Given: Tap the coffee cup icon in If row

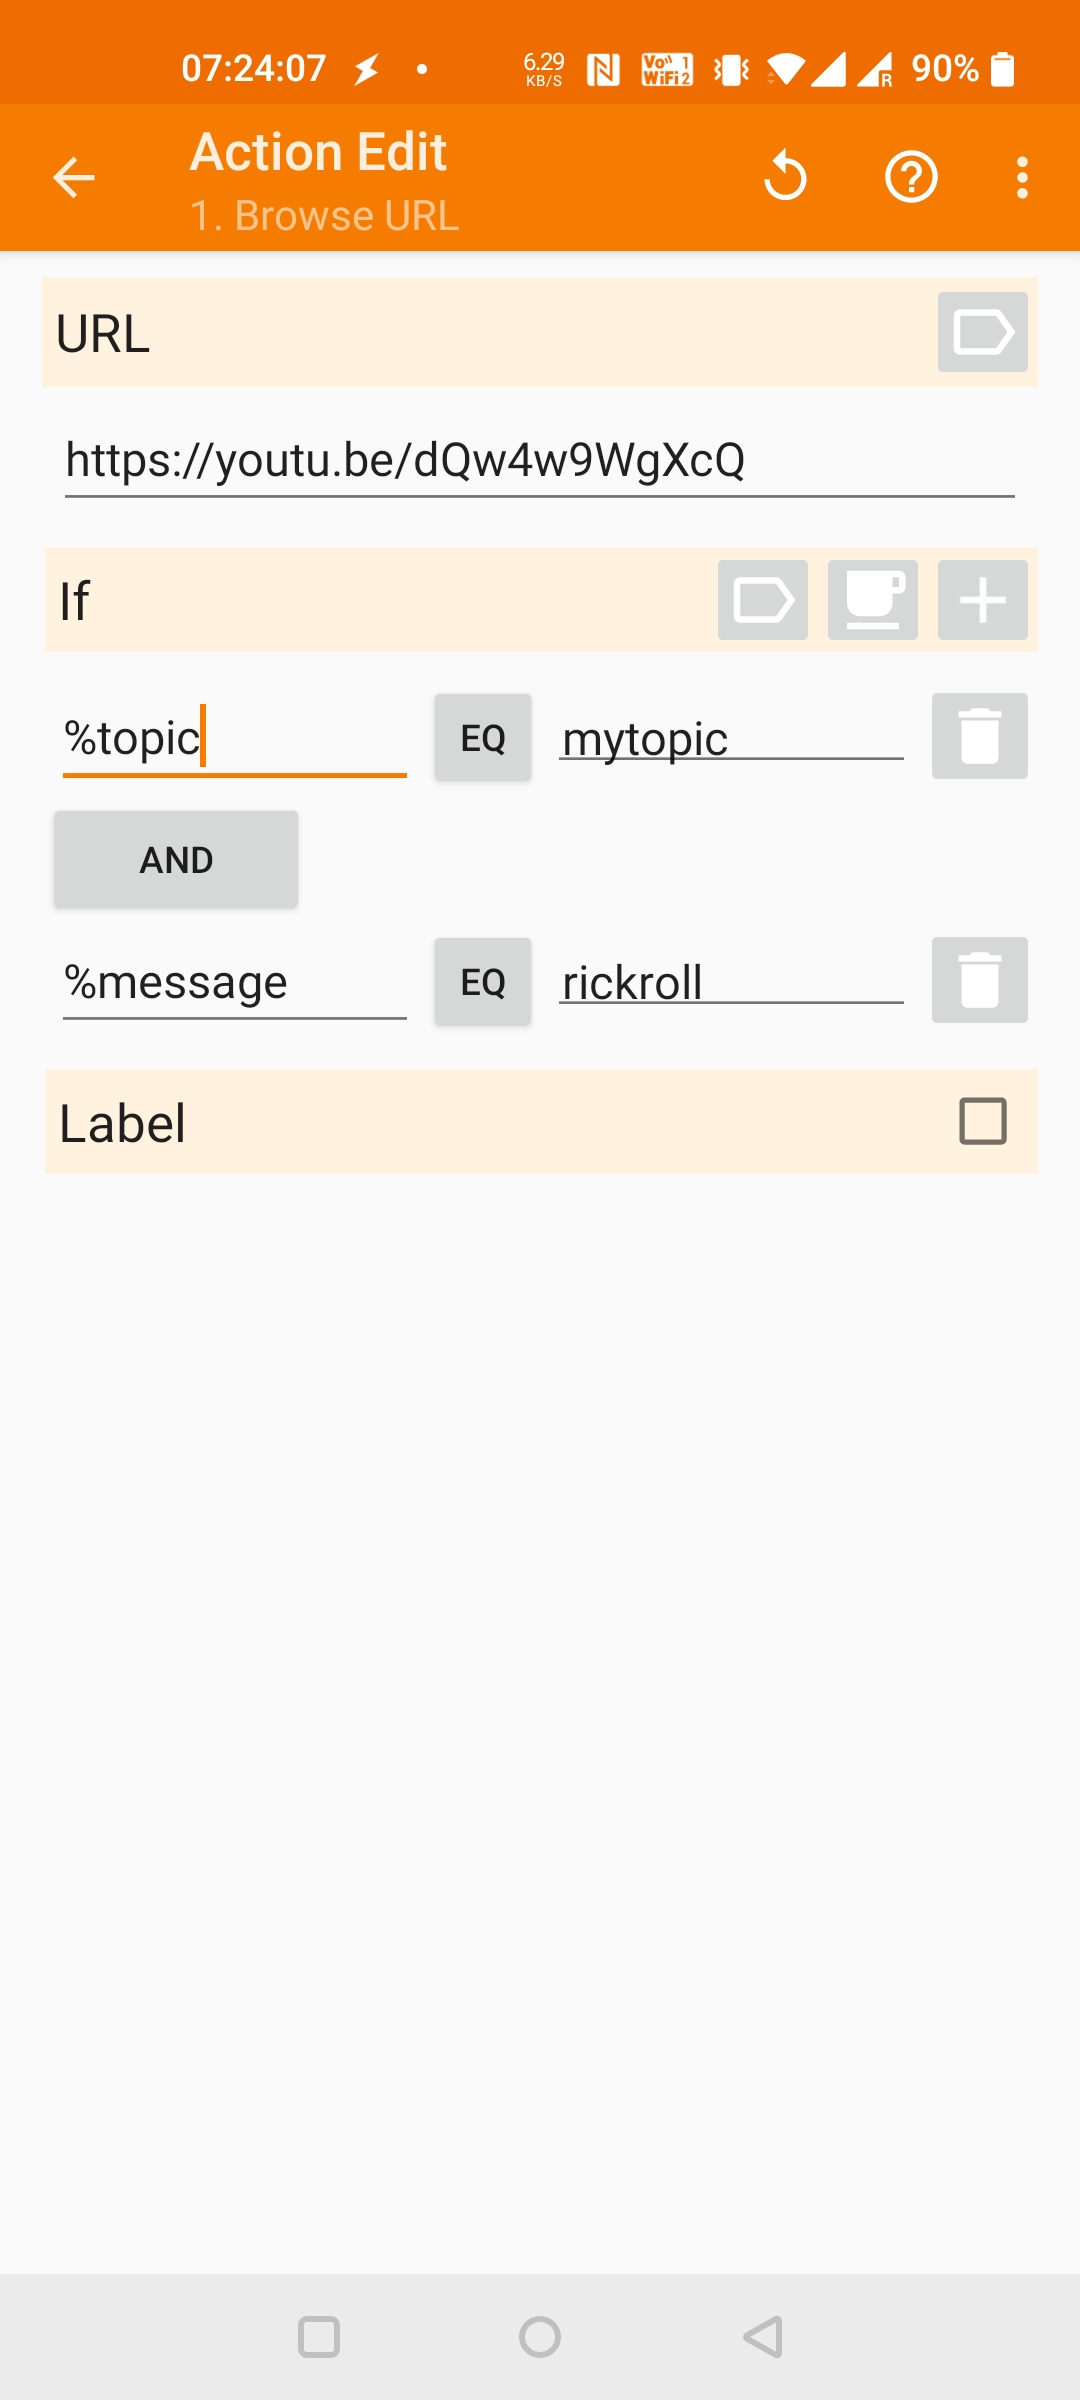Looking at the screenshot, I should (x=872, y=600).
